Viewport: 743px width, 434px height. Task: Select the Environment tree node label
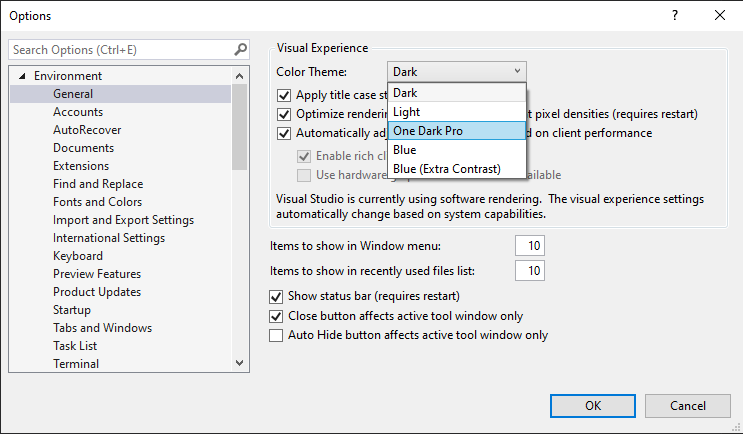click(68, 76)
